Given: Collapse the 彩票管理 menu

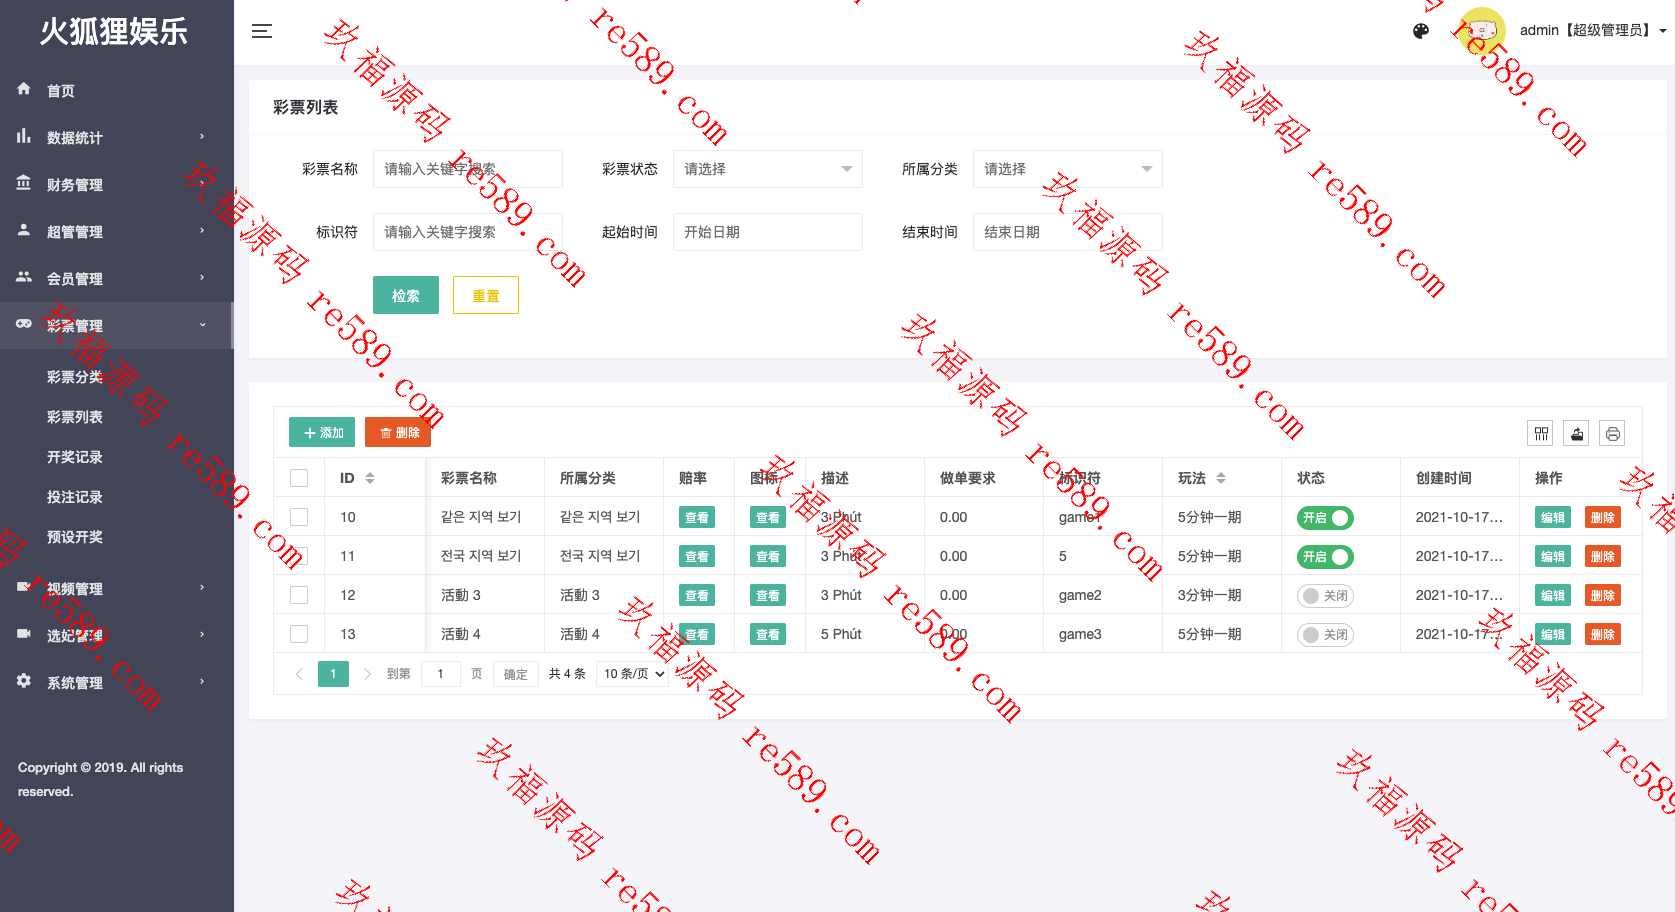Looking at the screenshot, I should coord(117,325).
